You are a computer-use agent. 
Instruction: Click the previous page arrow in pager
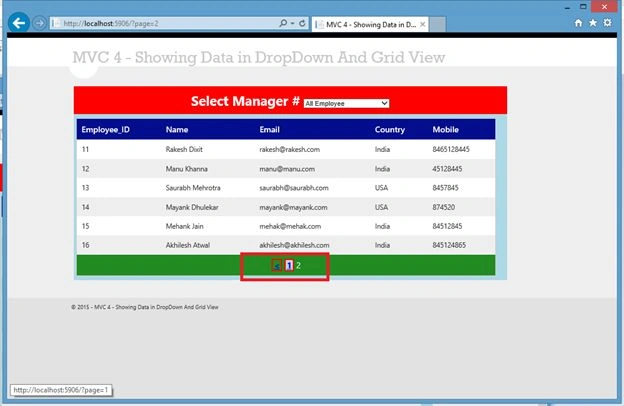277,265
